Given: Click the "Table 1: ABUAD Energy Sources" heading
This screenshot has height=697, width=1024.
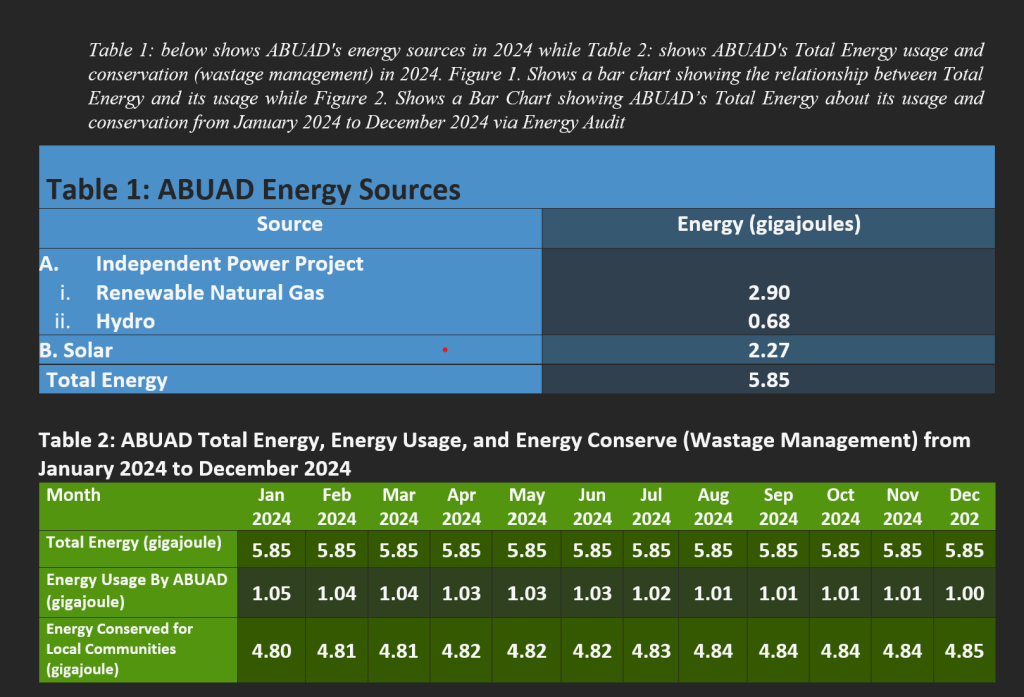Looking at the screenshot, I should tap(254, 189).
